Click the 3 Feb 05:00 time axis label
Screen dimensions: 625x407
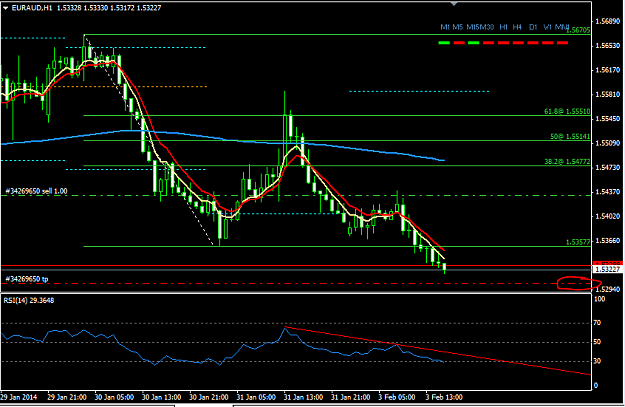[397, 397]
